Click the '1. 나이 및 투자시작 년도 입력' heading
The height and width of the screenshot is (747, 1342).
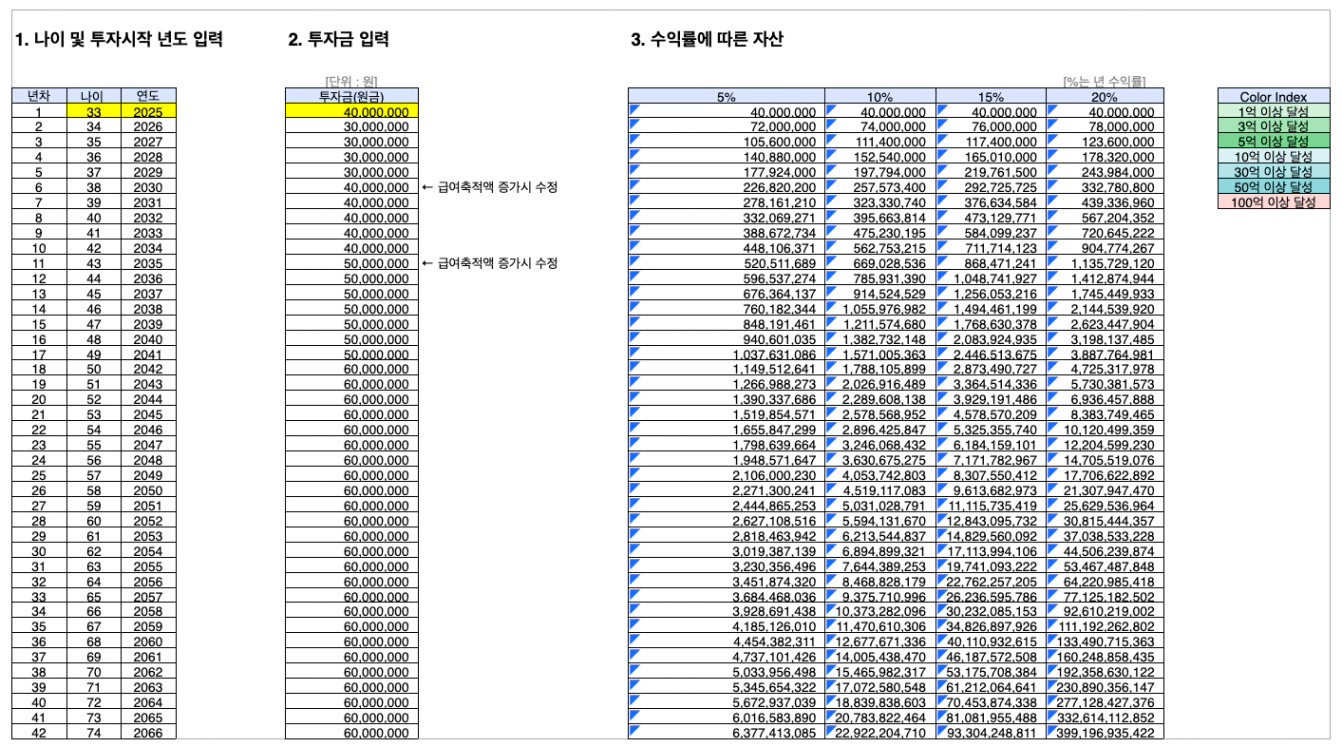coord(118,40)
